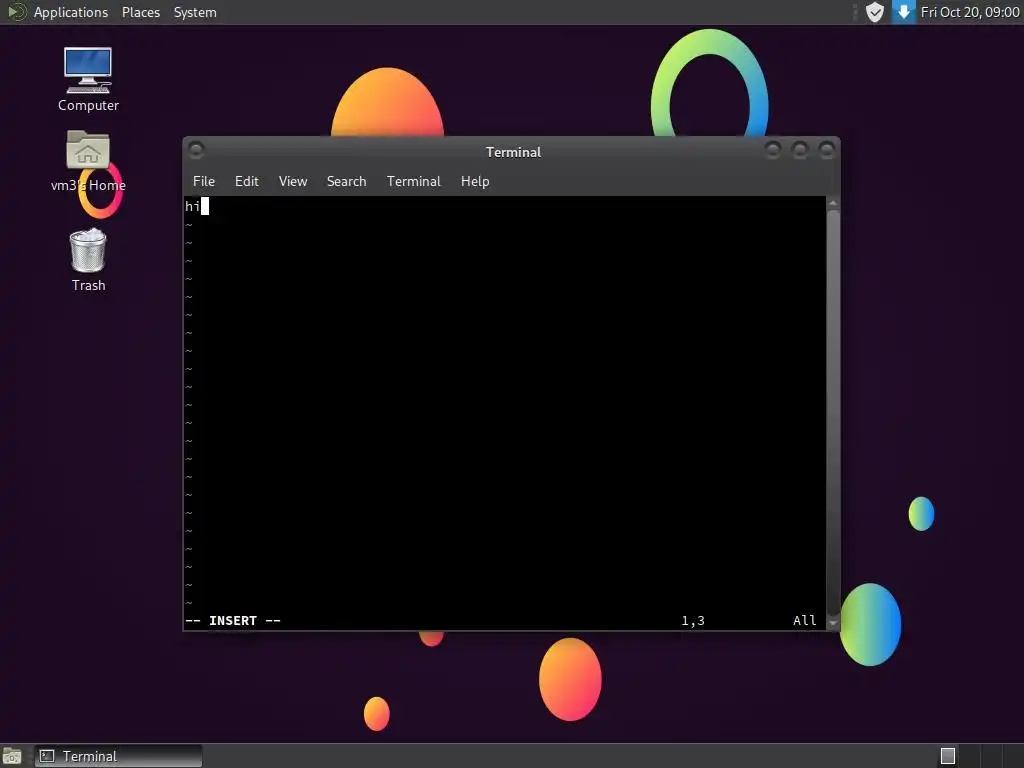This screenshot has height=768, width=1024.
Task: Open the Places menu
Action: (x=141, y=12)
